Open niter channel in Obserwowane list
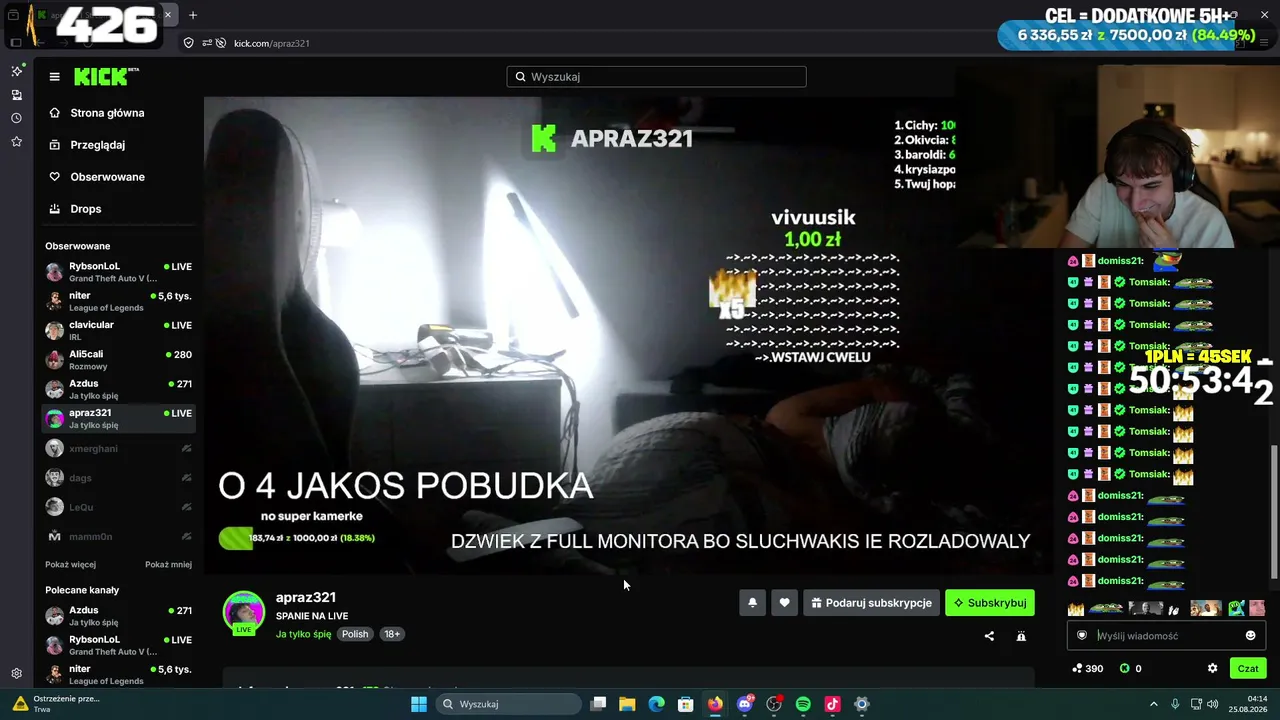 118,301
